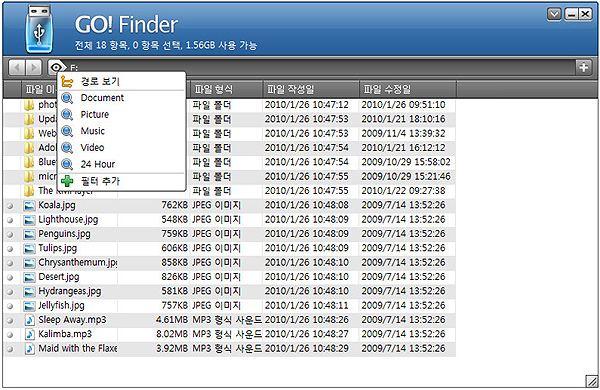The image size is (600, 390).
Task: Click the image icon of Penguins.jpg
Action: [x=29, y=234]
